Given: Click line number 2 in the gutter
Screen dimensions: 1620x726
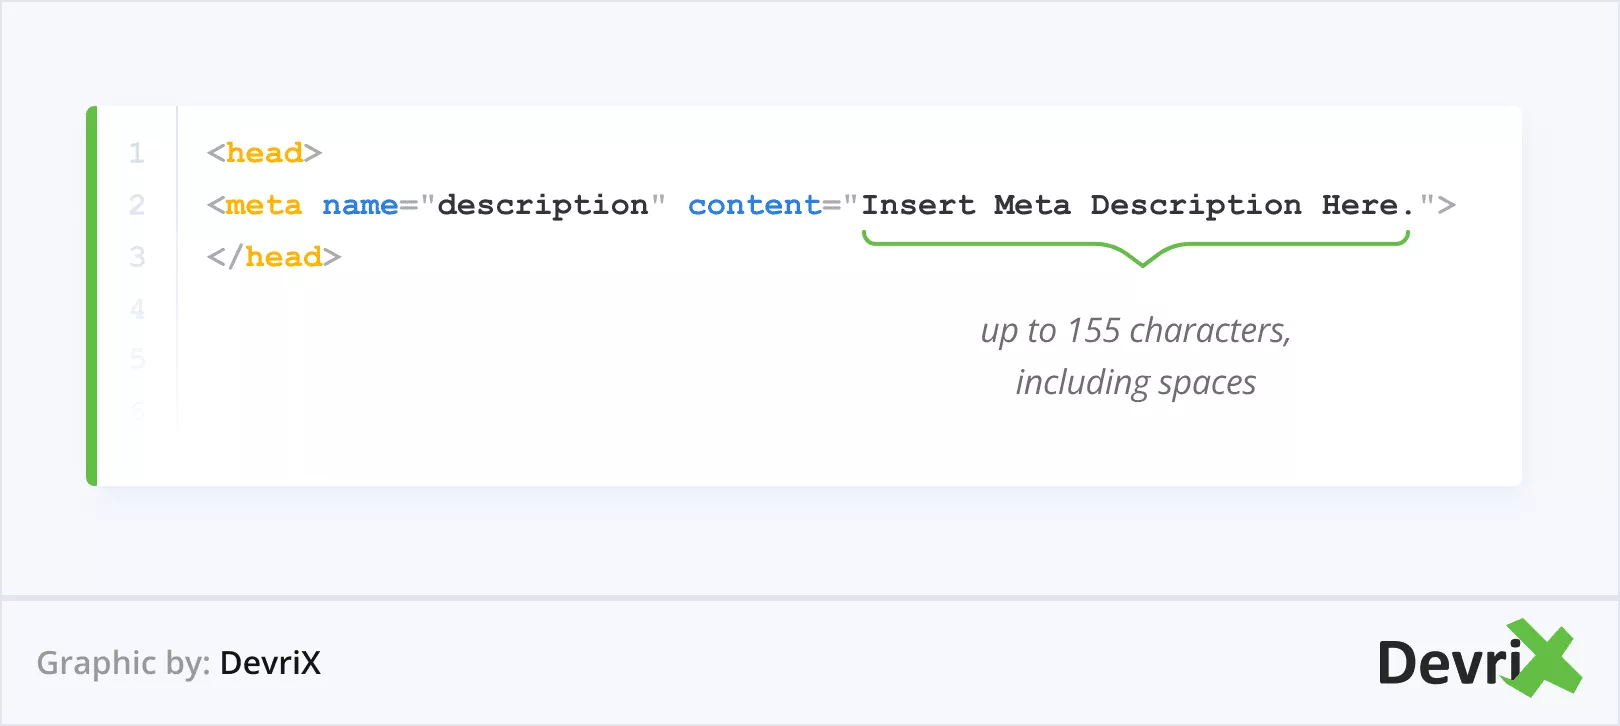Looking at the screenshot, I should [137, 205].
